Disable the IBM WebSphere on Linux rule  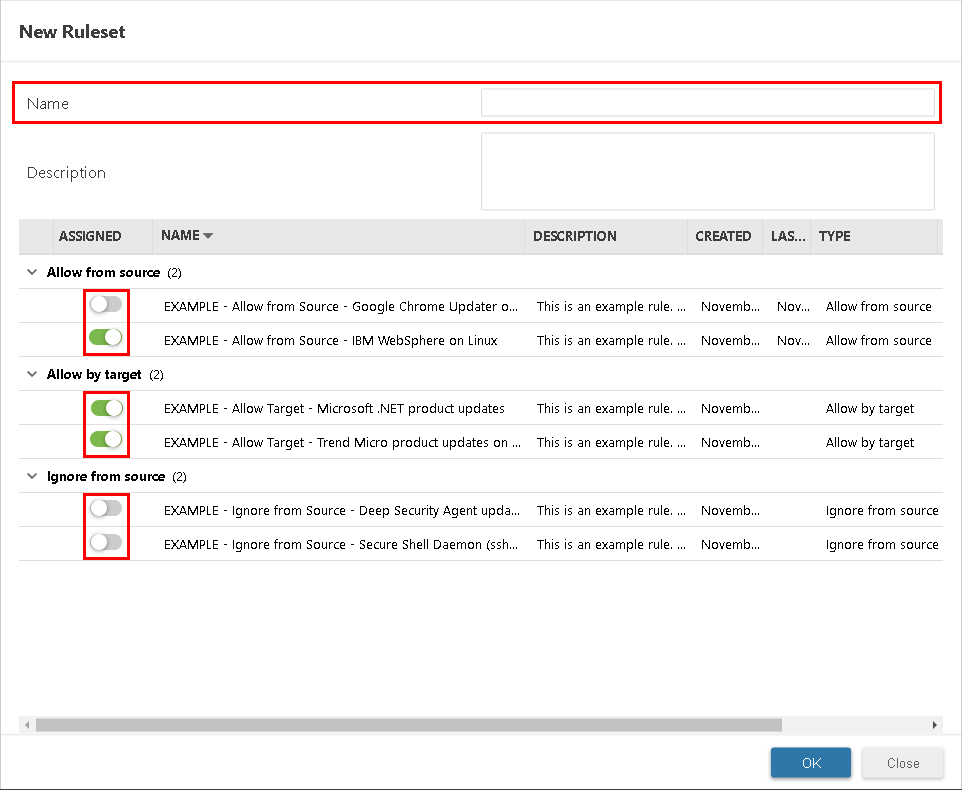106,340
